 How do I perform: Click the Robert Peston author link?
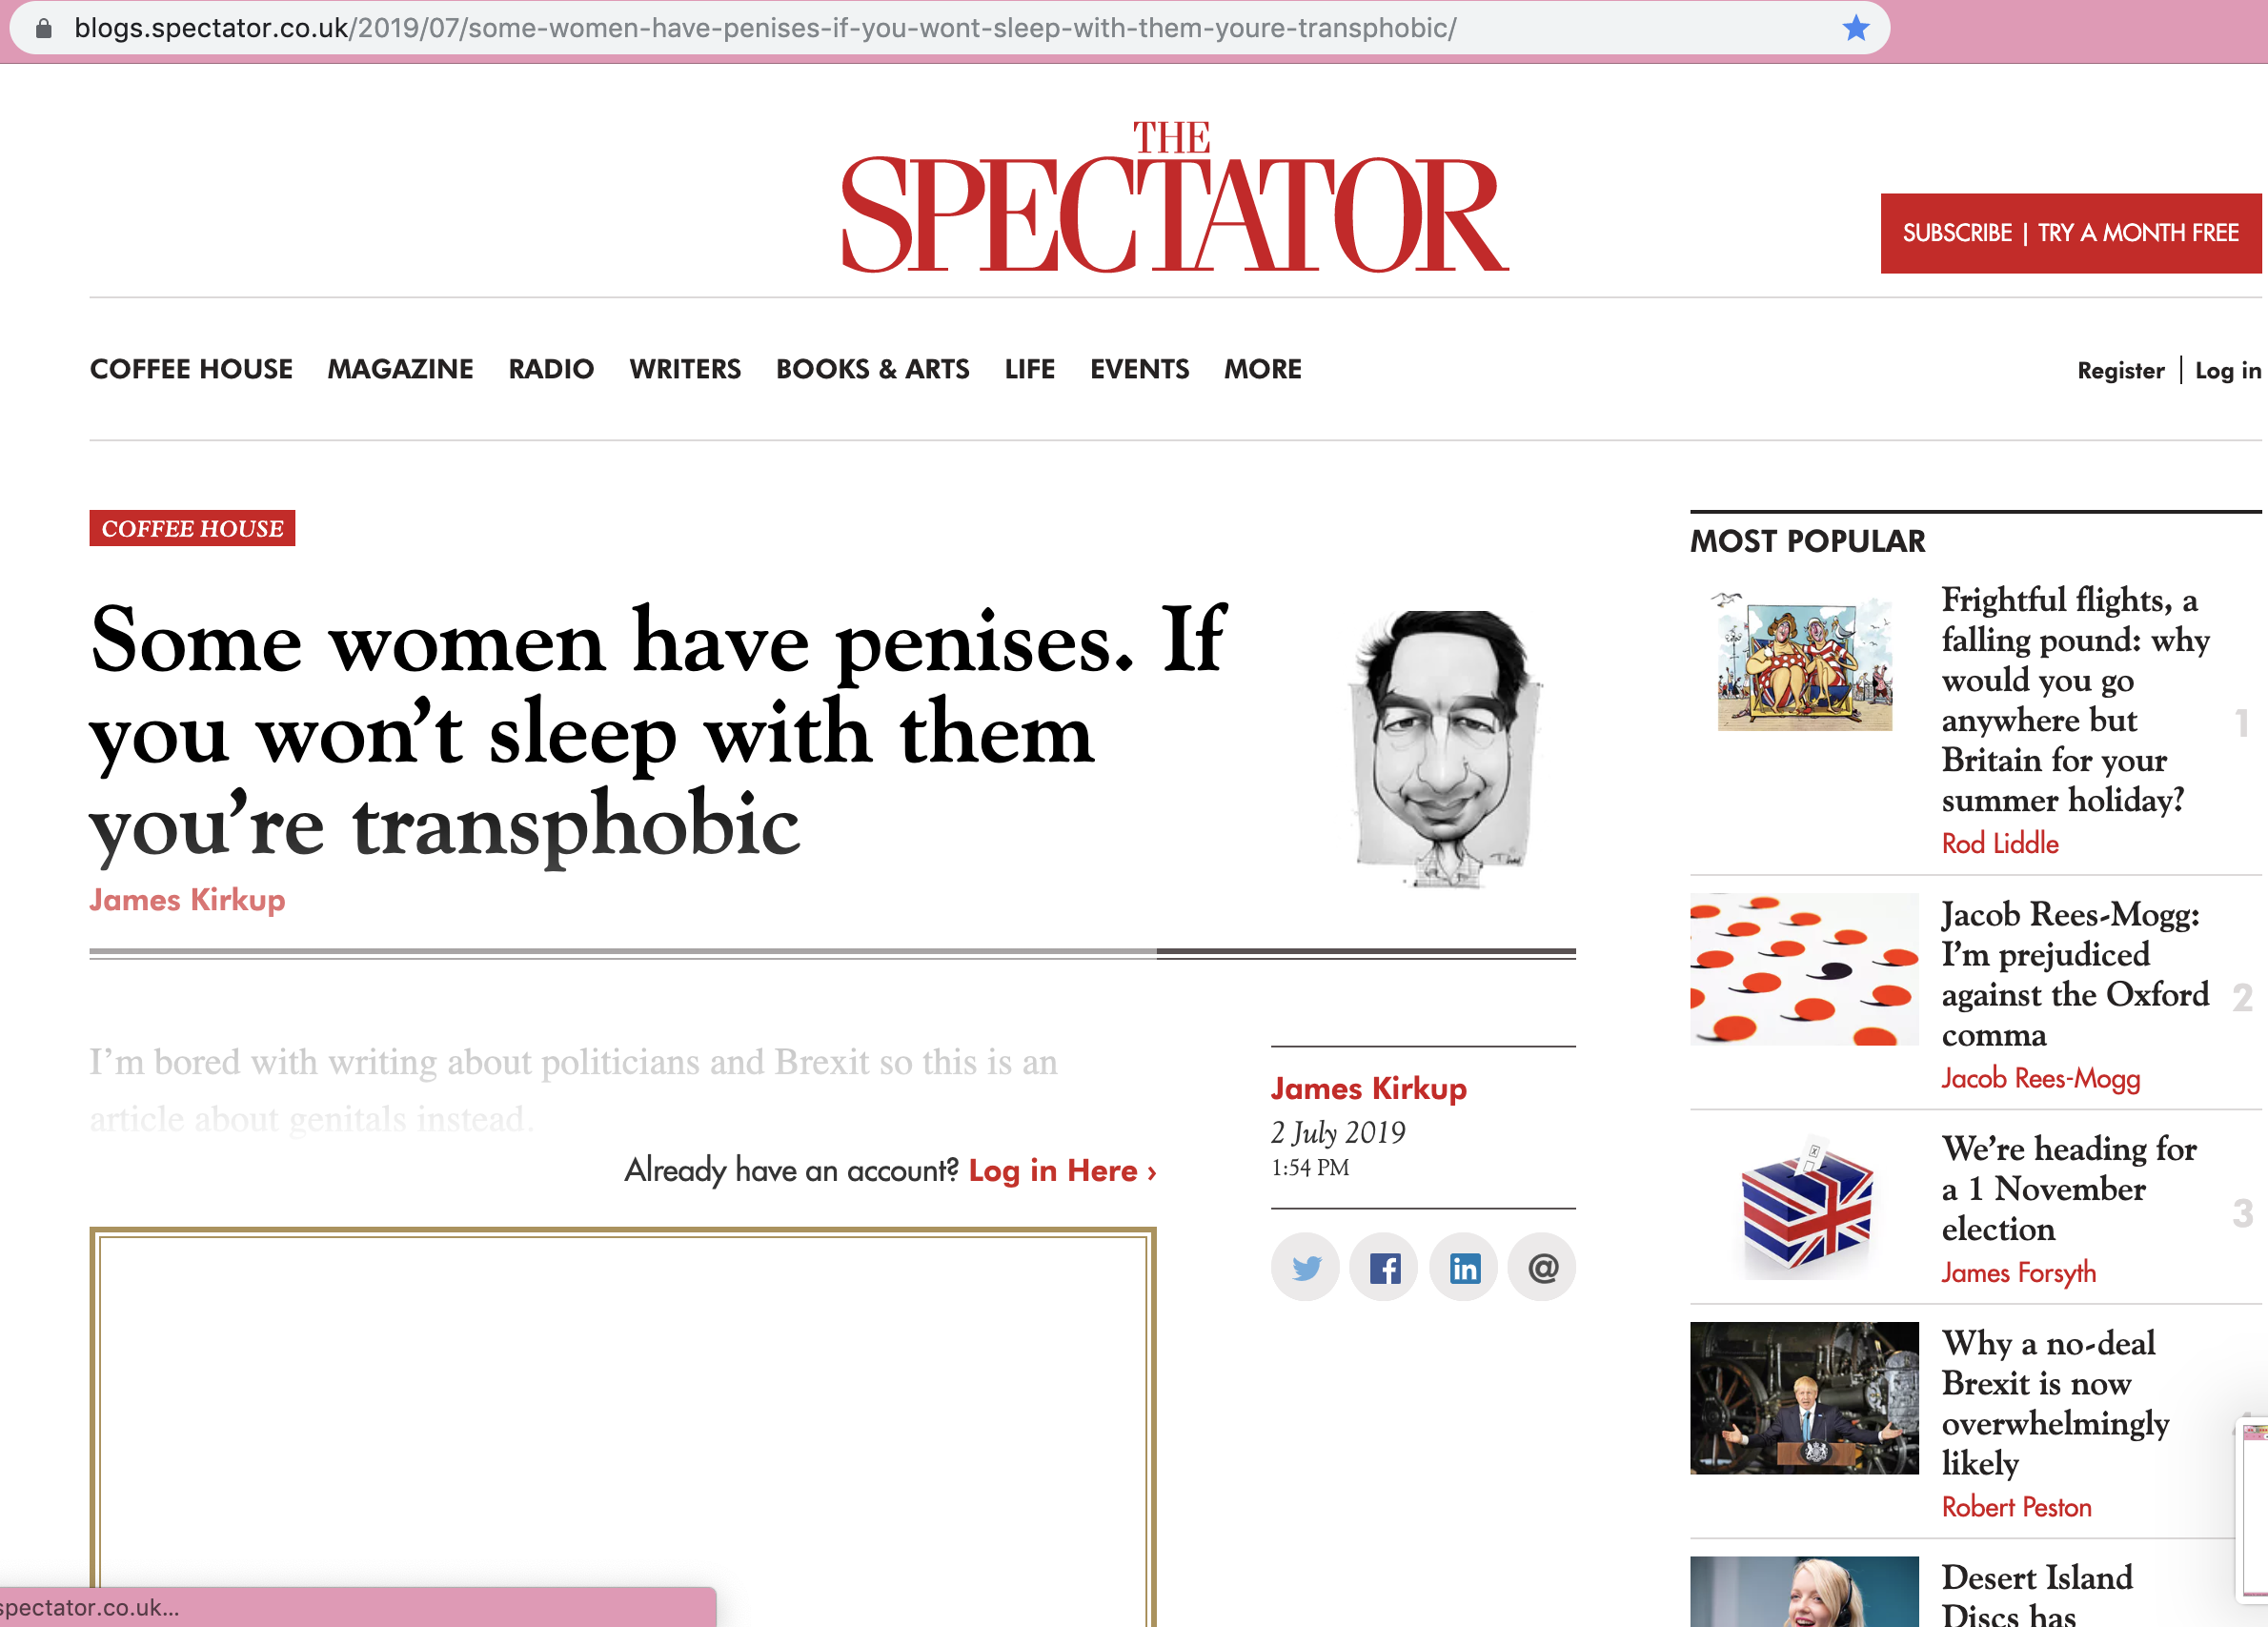tap(2016, 1506)
